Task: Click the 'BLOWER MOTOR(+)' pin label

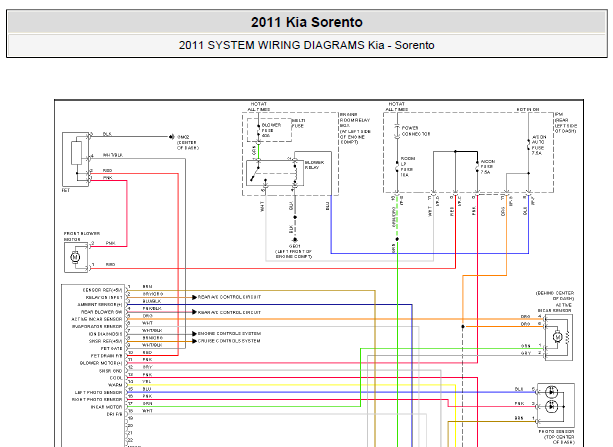Action: pyautogui.click(x=101, y=363)
